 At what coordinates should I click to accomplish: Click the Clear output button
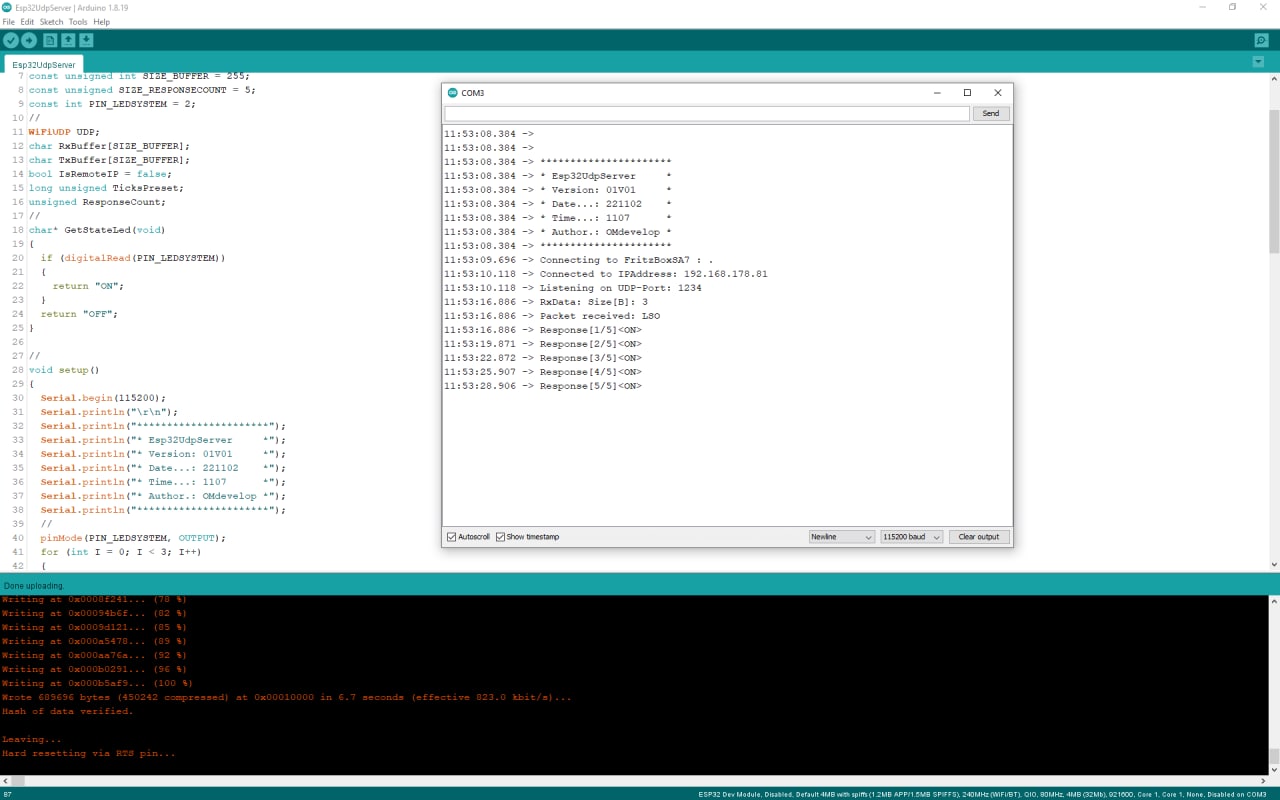pos(978,537)
